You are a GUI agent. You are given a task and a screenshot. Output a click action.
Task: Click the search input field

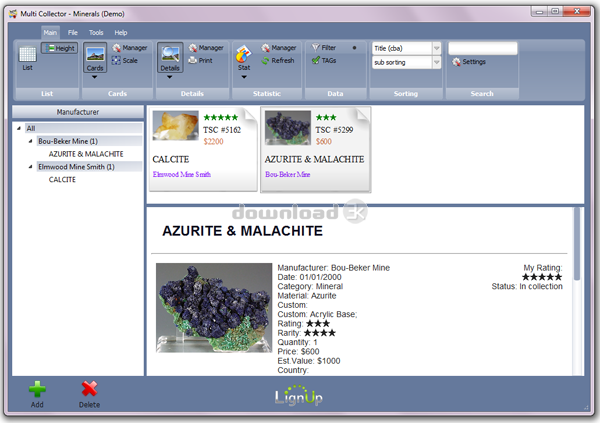(482, 47)
